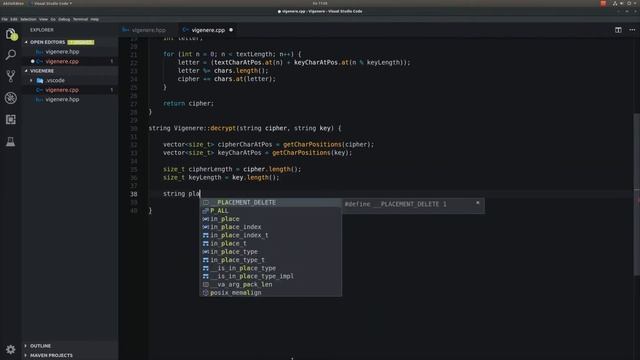Click line number 38 in the gutter
This screenshot has width=640, height=360.
[x=133, y=194]
